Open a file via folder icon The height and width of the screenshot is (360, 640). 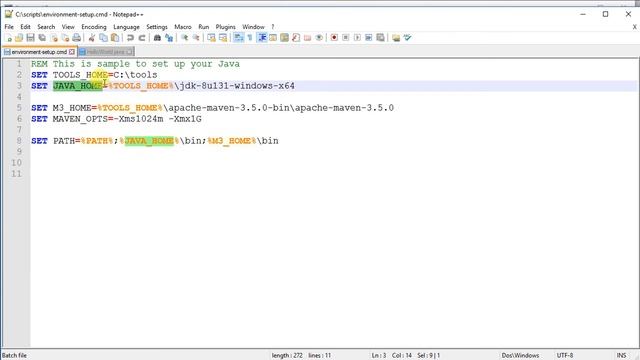(x=19, y=38)
